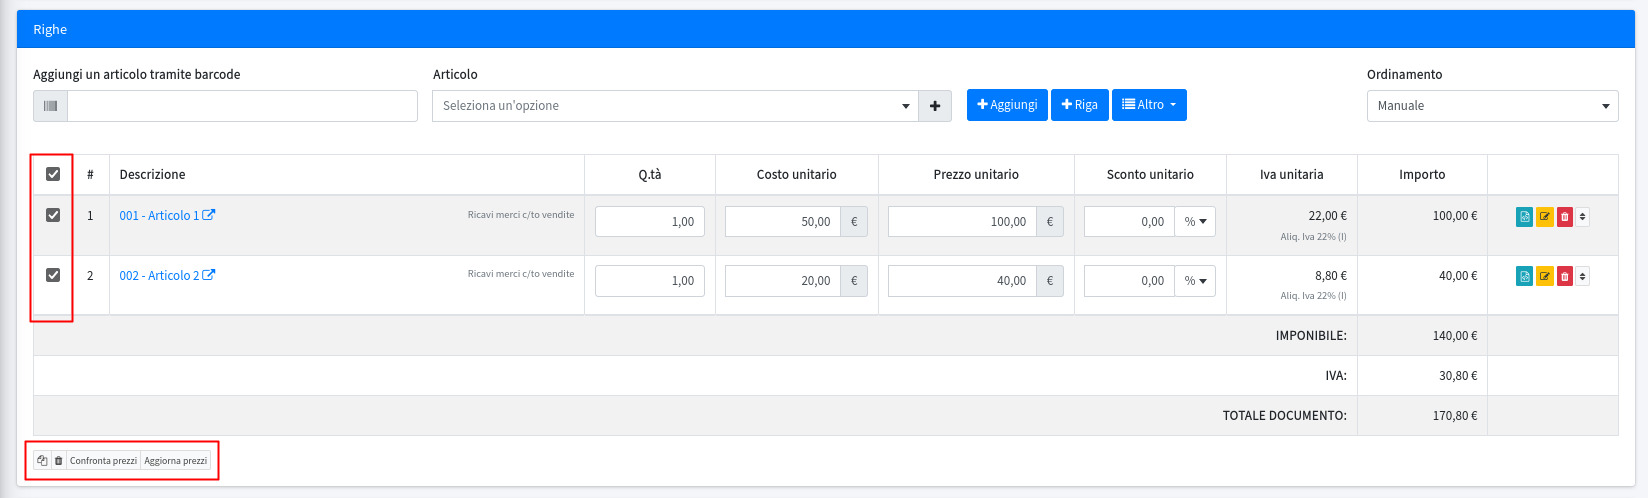The image size is (1648, 498).
Task: Open the '001 - Articolo 1' link
Action: [x=159, y=215]
